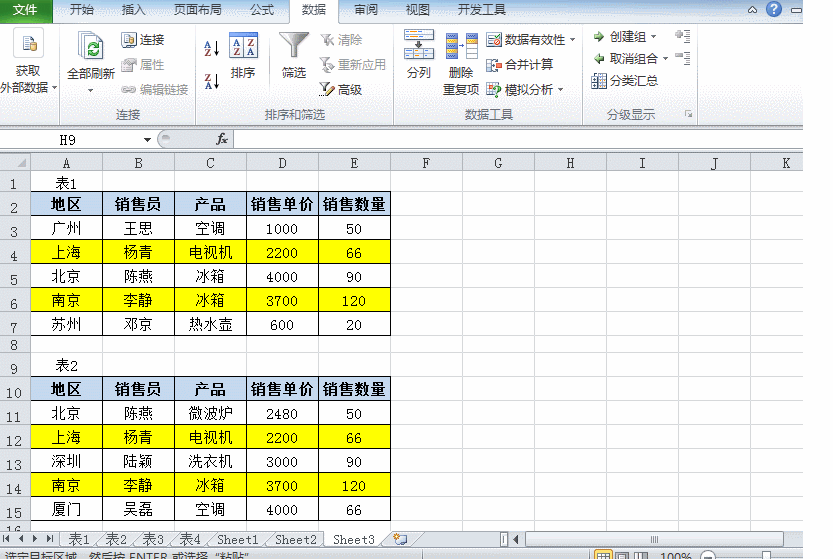Click Show Detail icon in outline group
This screenshot has height=559, width=833.
click(x=683, y=36)
